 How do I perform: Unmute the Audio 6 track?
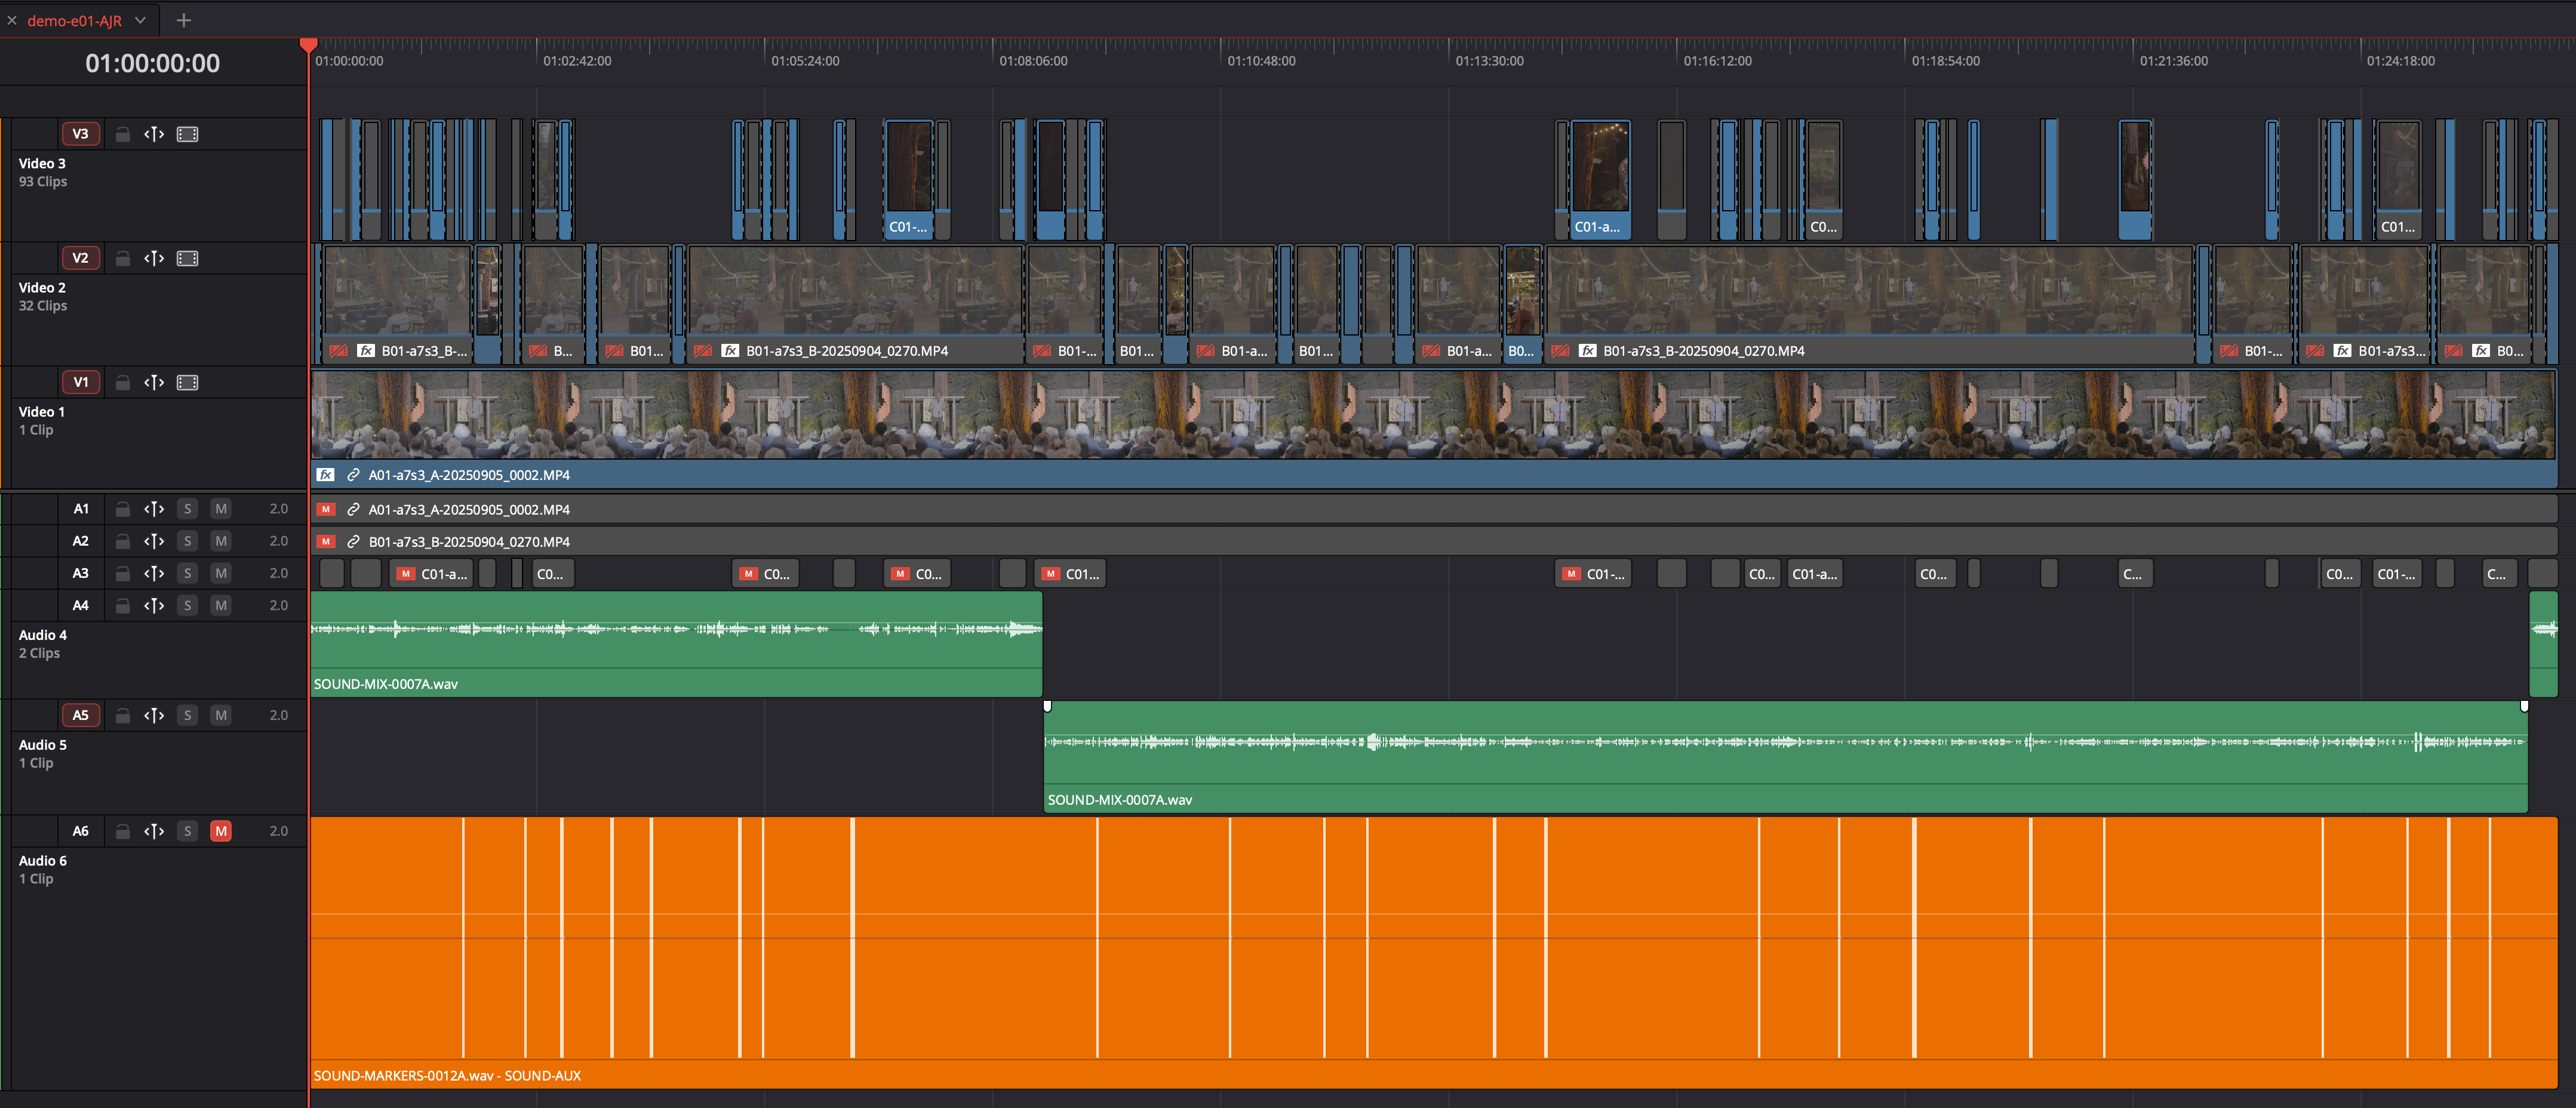[221, 831]
